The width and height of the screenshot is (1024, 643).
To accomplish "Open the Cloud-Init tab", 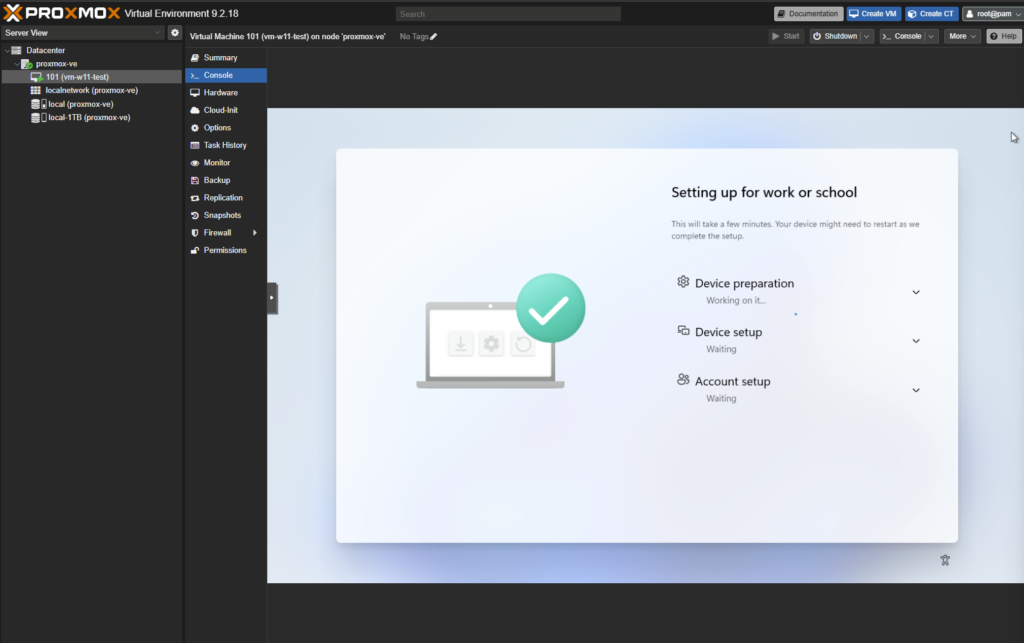I will [x=225, y=110].
